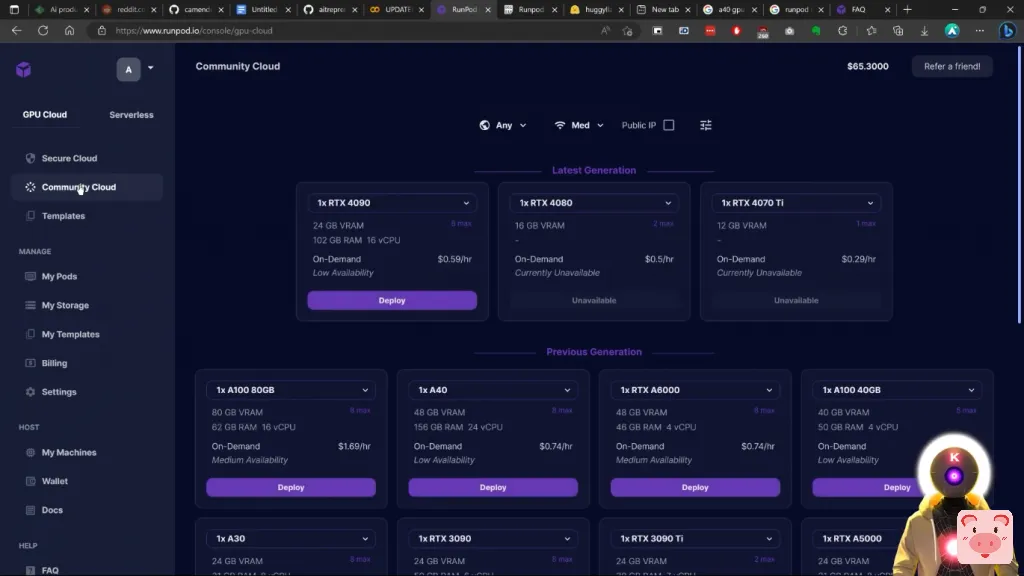
Task: Deploy the RTX 4090 pod
Action: pyautogui.click(x=392, y=300)
